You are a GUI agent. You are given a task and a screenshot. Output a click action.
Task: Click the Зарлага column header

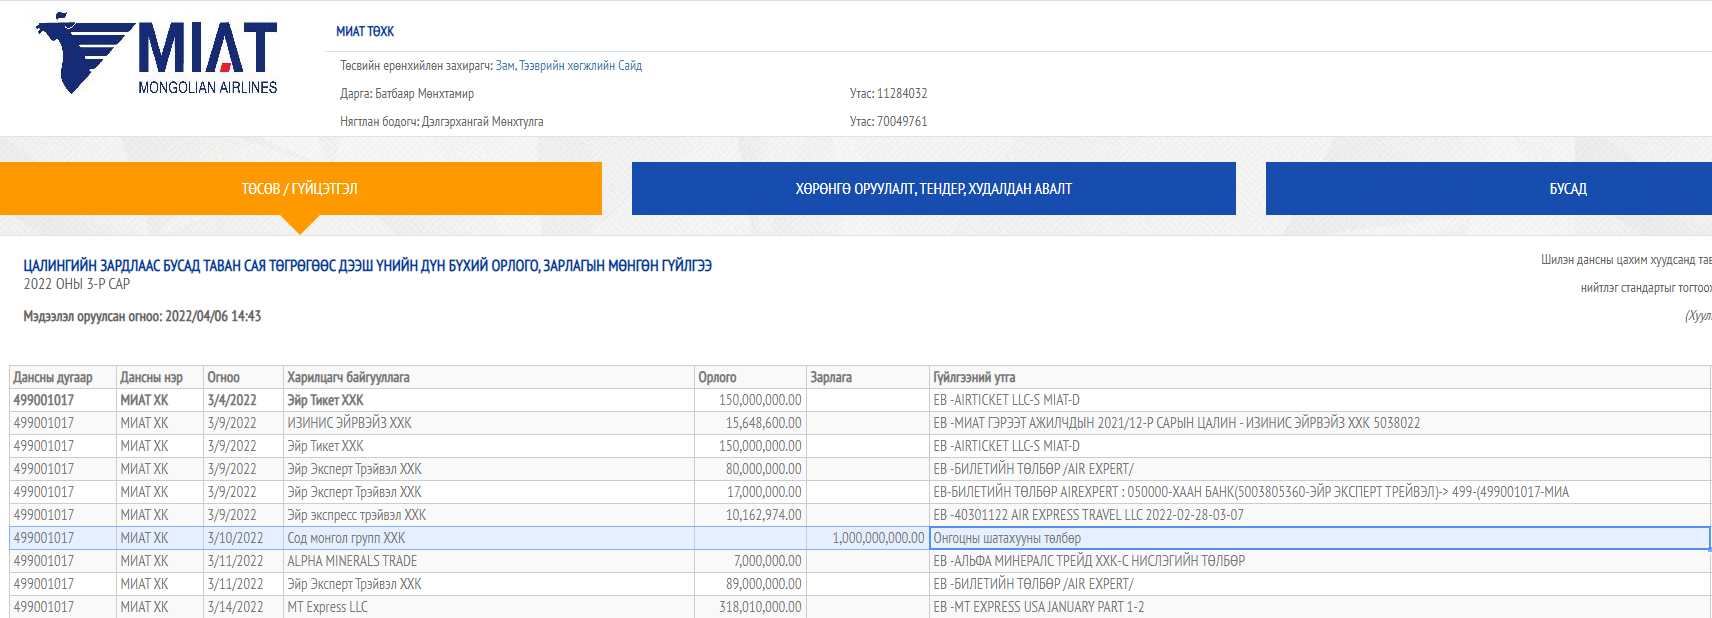[831, 378]
